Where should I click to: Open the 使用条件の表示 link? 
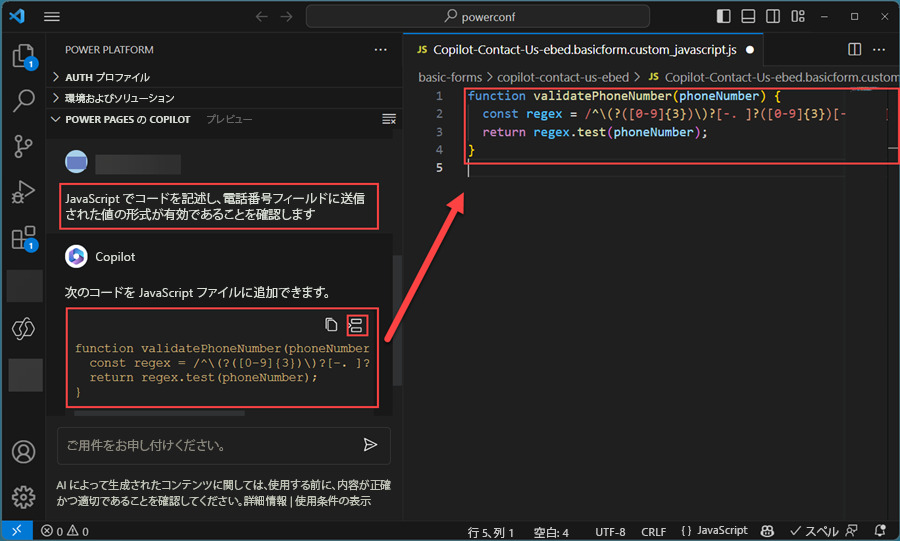[x=333, y=501]
